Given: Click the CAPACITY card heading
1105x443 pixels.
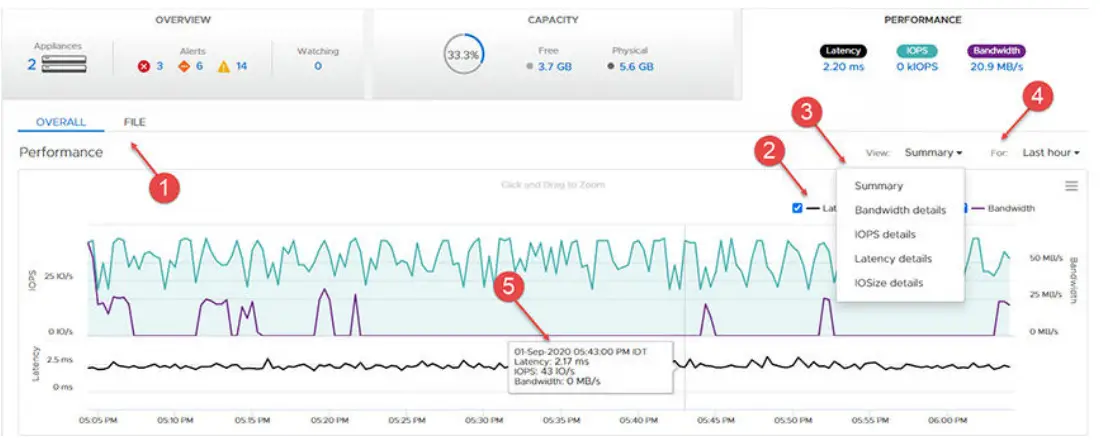Looking at the screenshot, I should pos(552,20).
